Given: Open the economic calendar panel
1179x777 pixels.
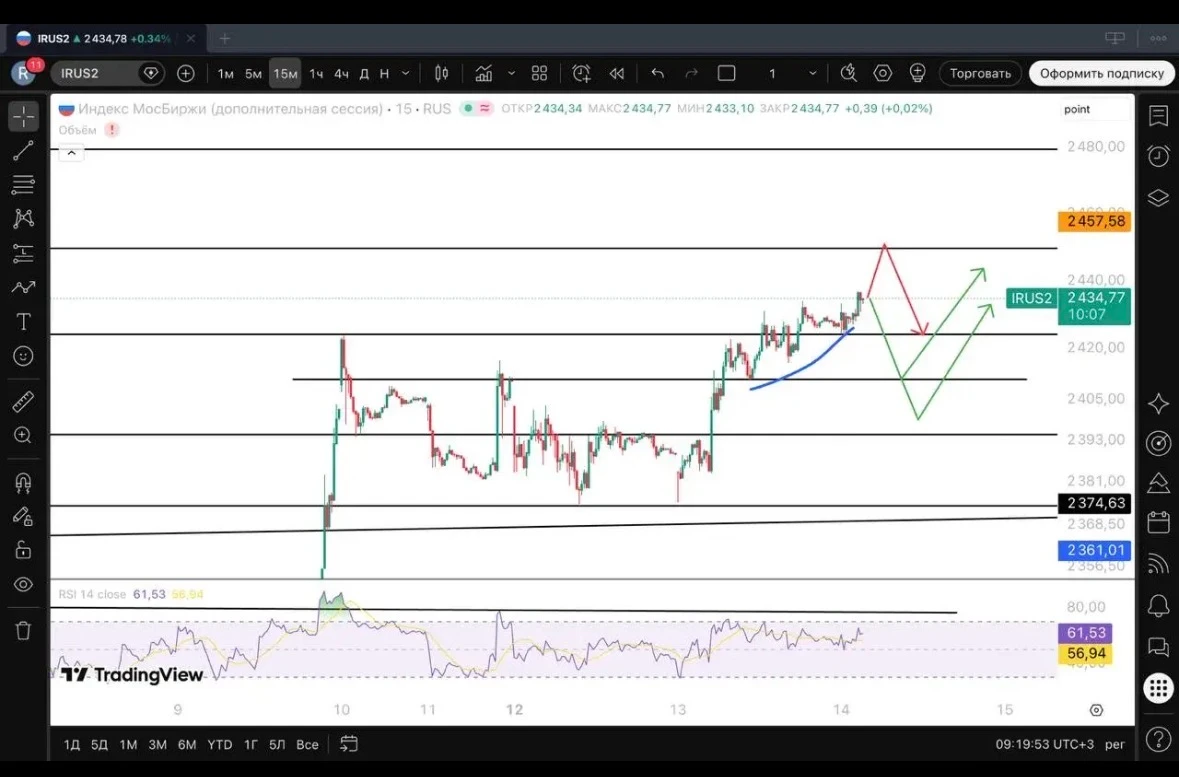Looking at the screenshot, I should 1158,522.
